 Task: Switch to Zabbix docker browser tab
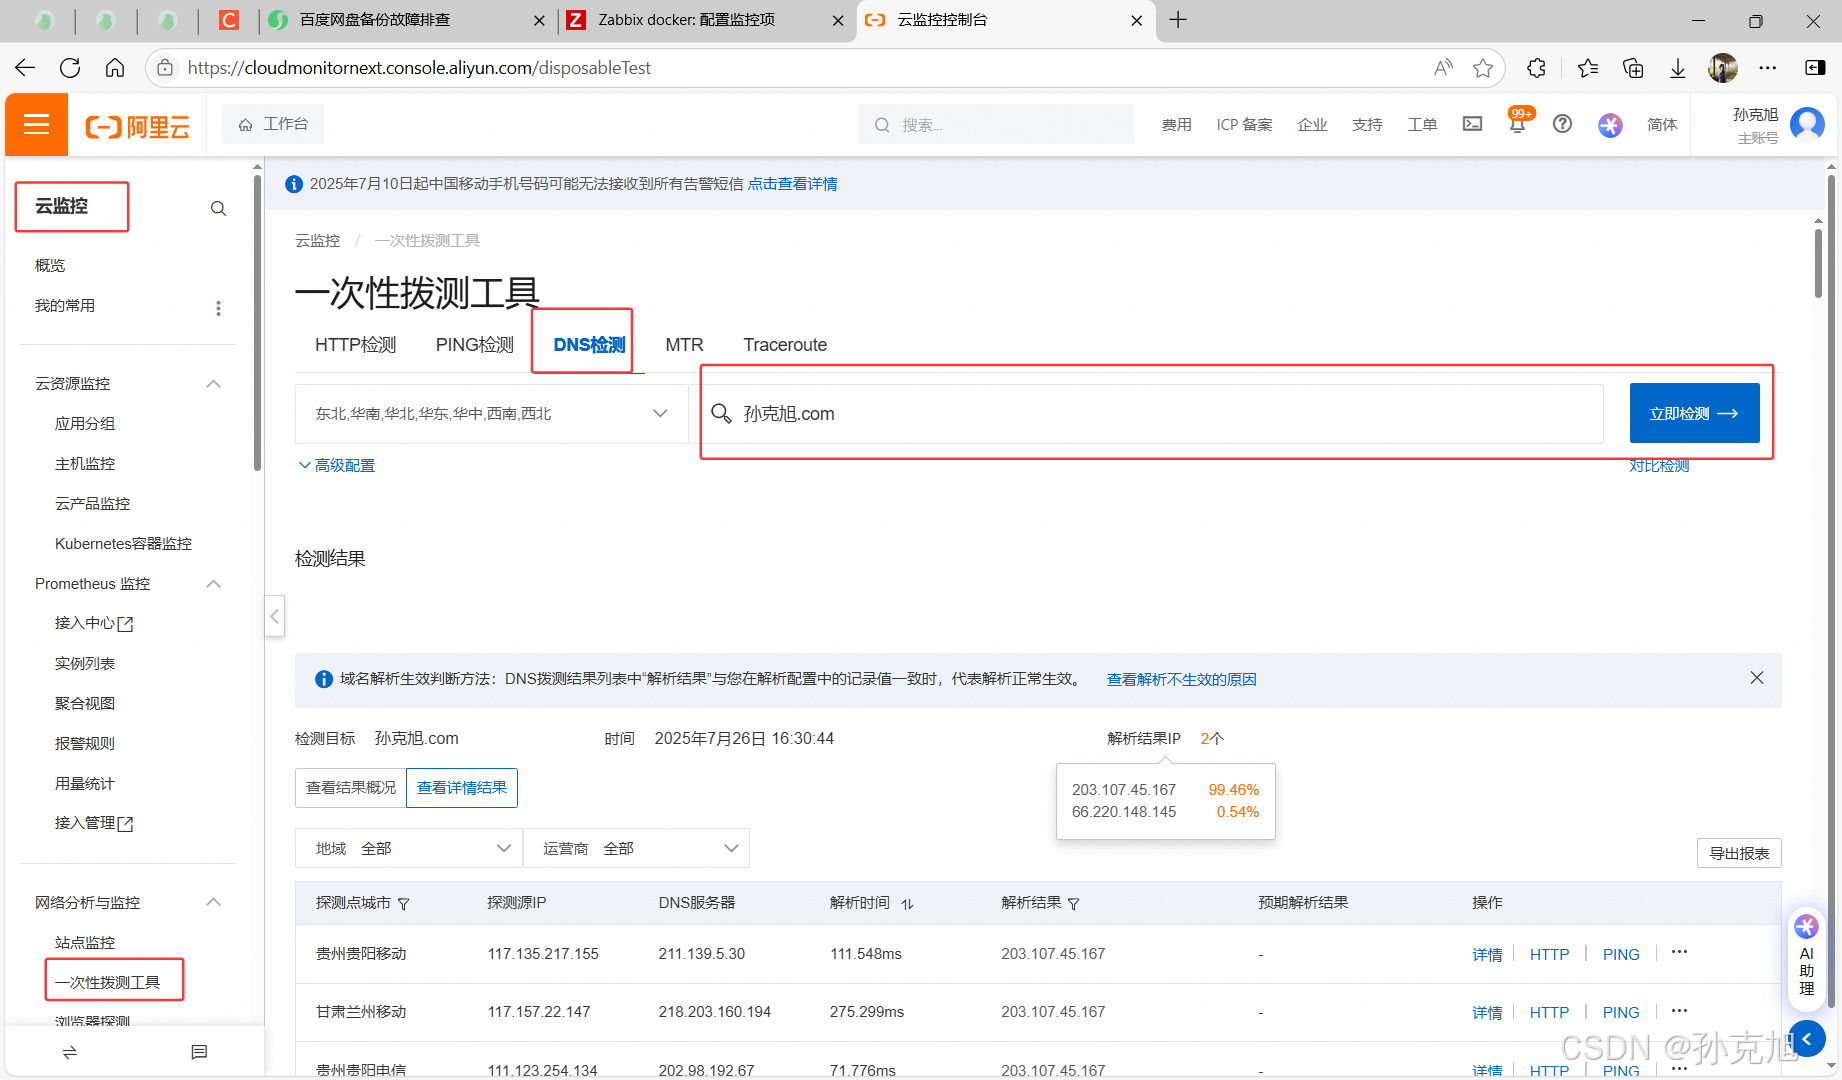705,20
